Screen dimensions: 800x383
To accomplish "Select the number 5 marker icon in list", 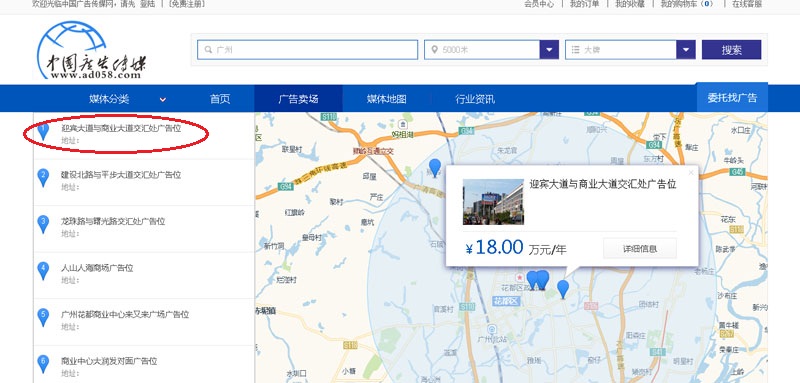I will pyautogui.click(x=43, y=317).
